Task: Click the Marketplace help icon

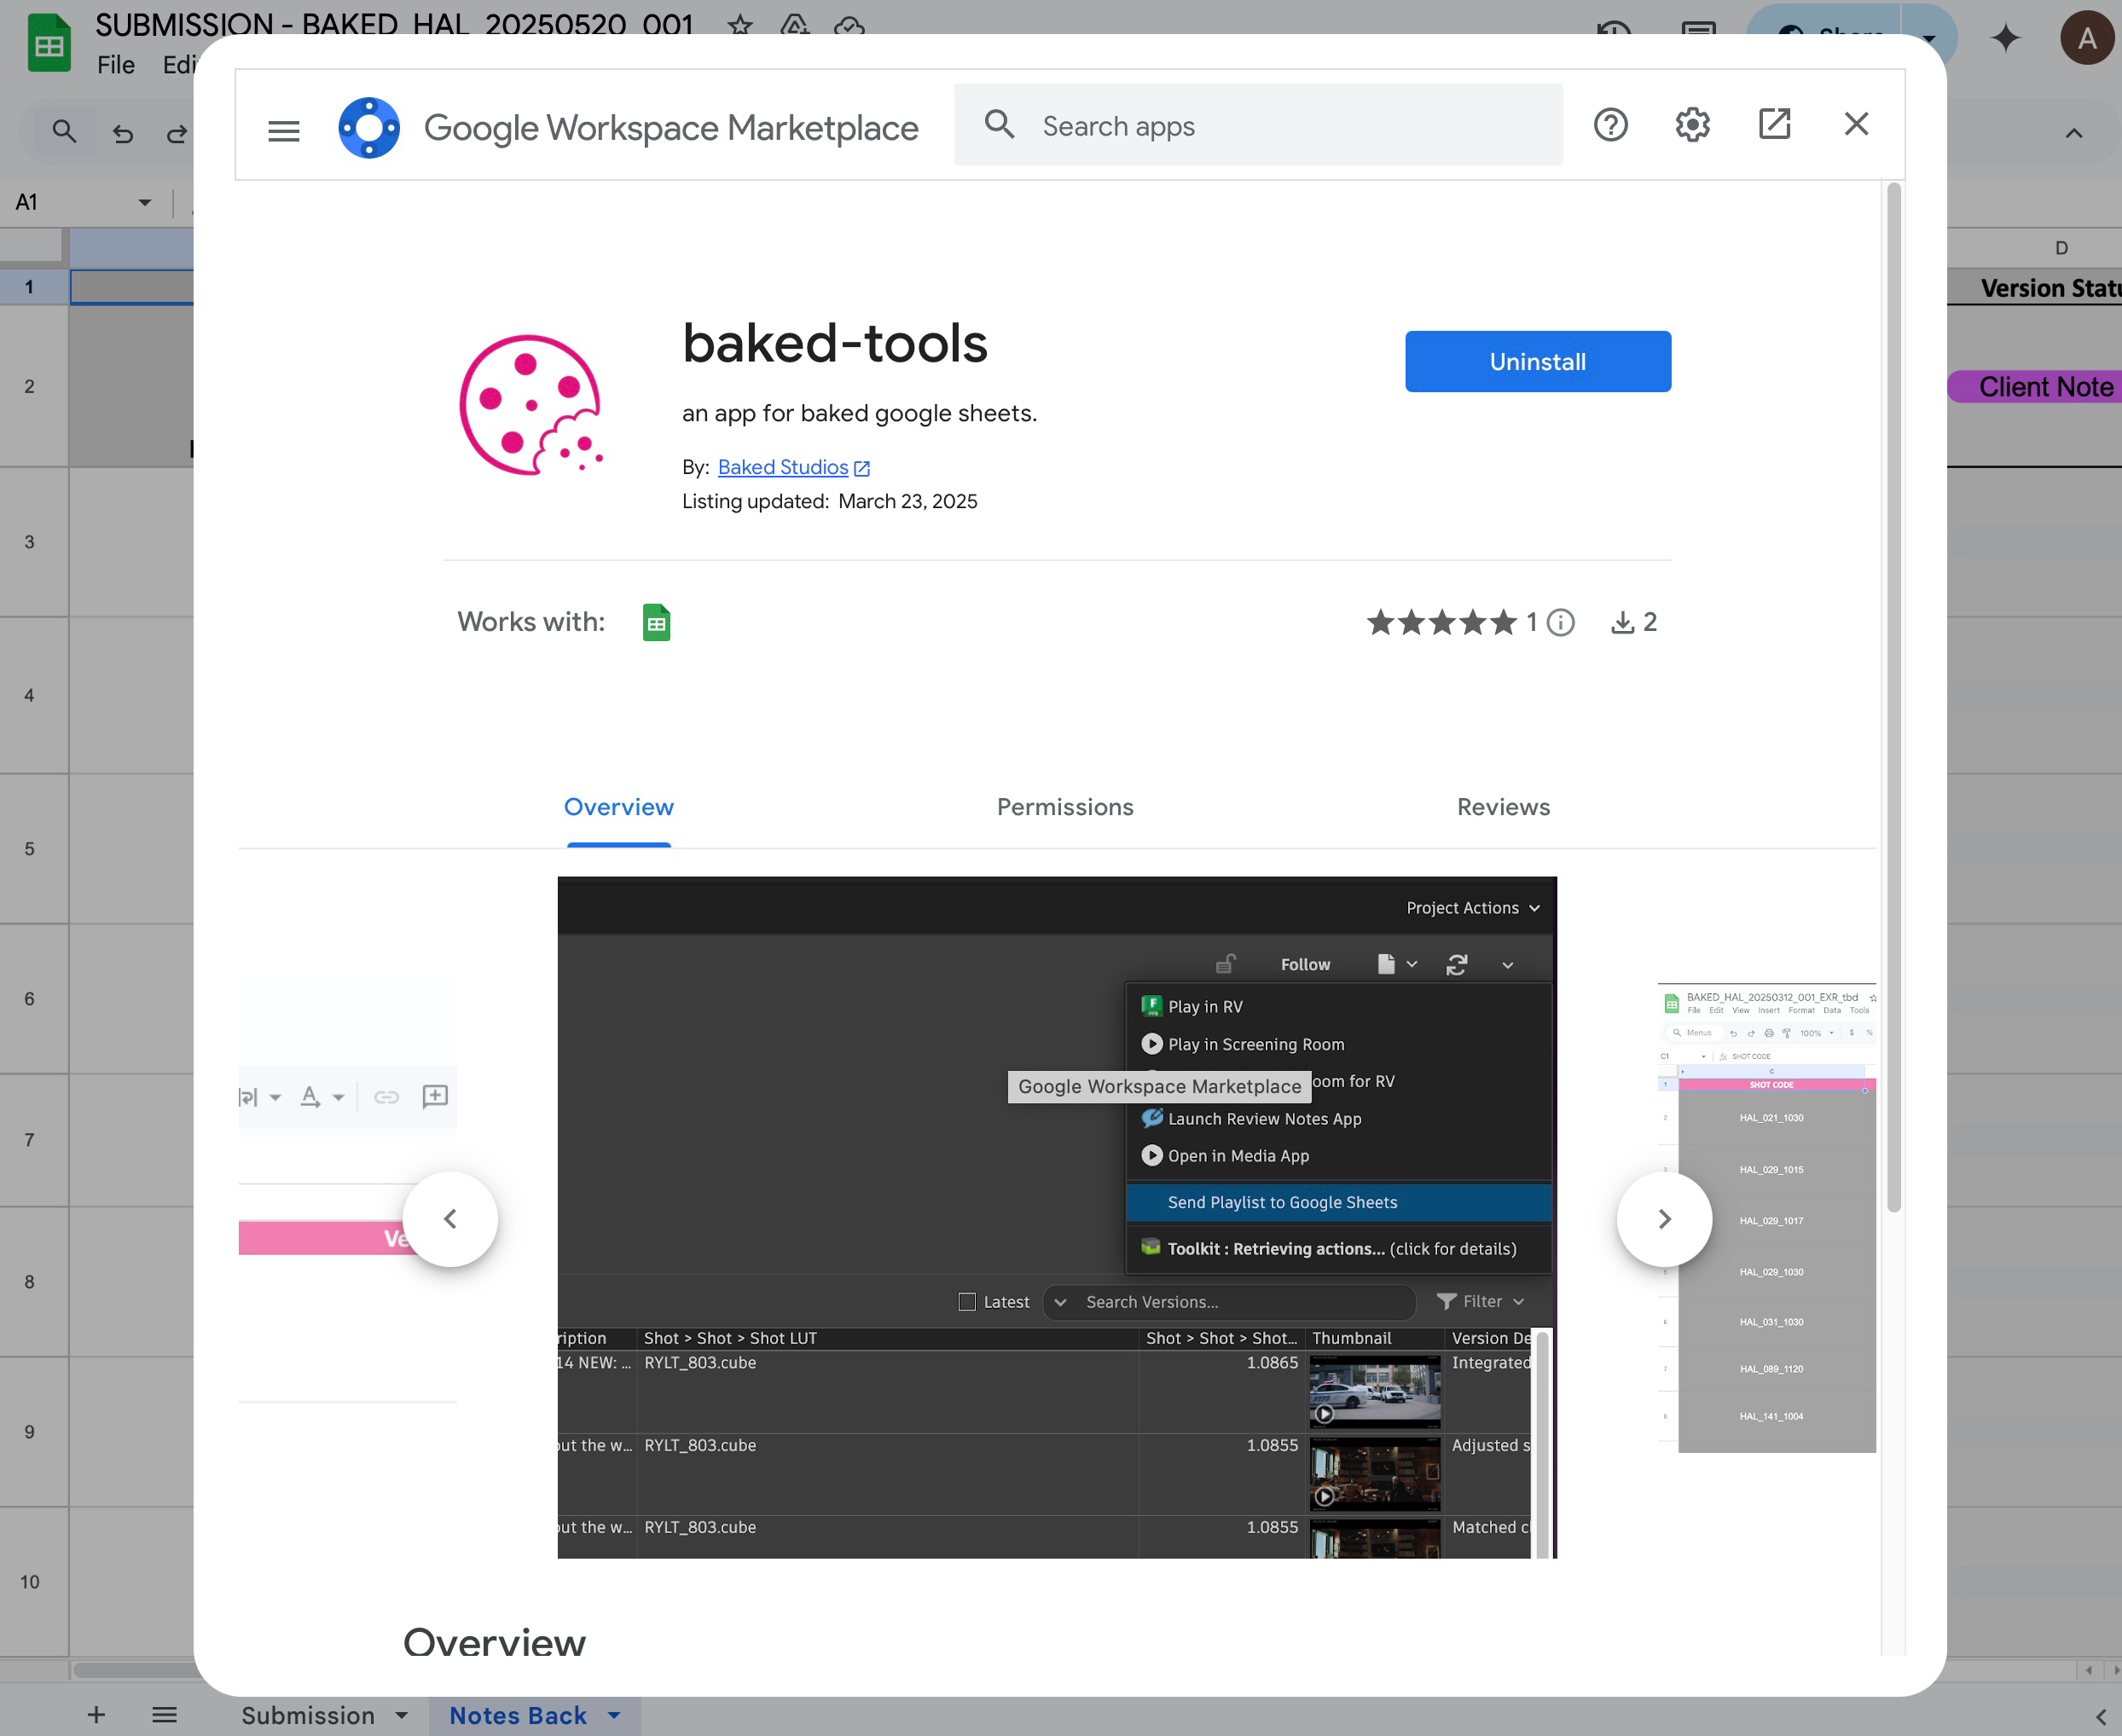Action: (x=1610, y=125)
